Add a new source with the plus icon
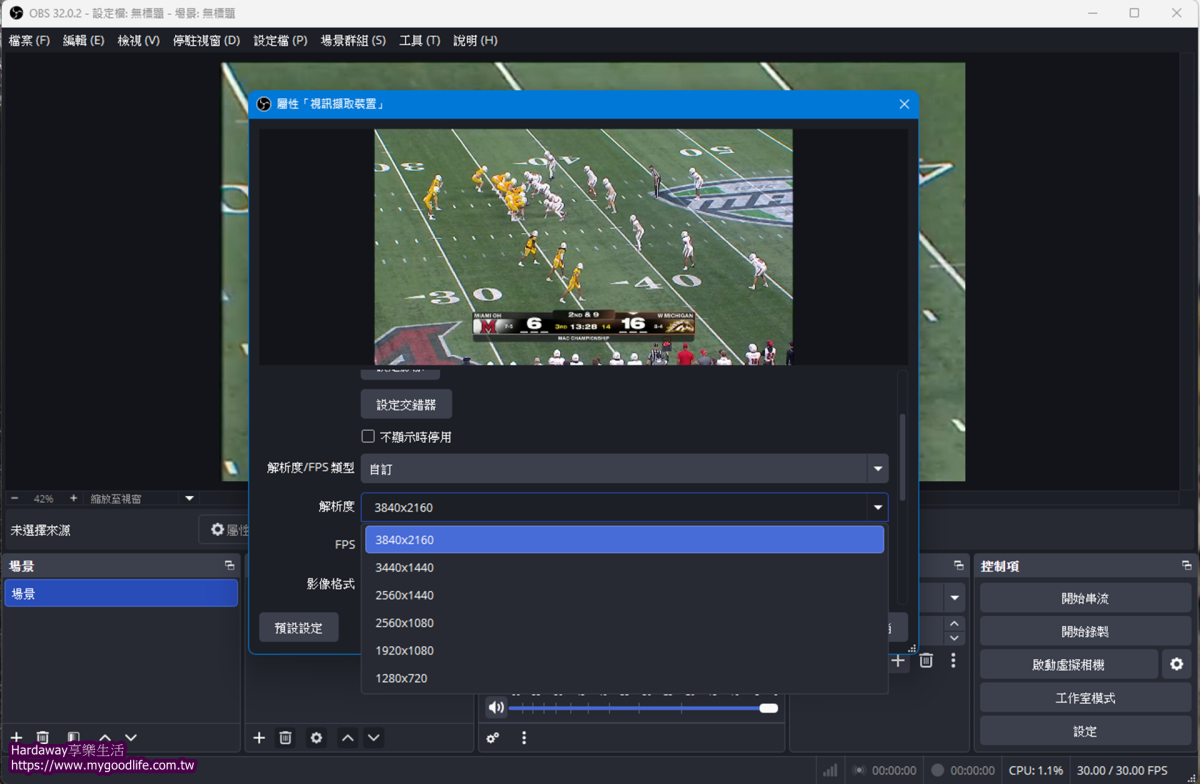Image resolution: width=1200 pixels, height=784 pixels. coord(259,738)
